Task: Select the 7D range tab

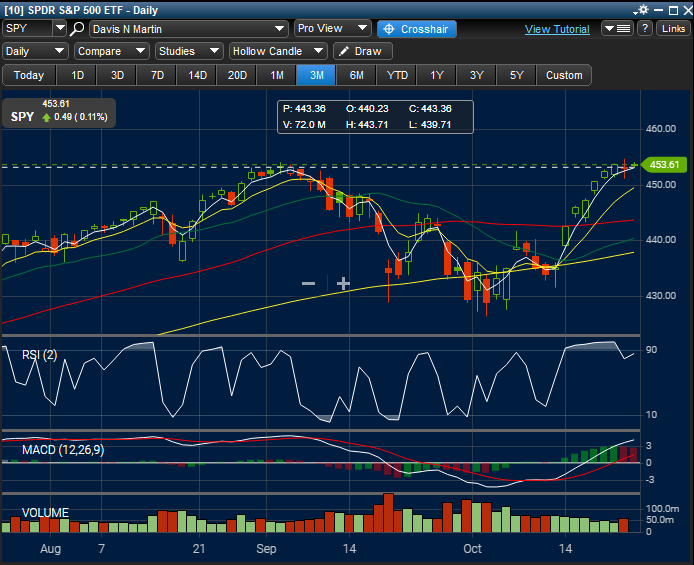Action: (157, 75)
